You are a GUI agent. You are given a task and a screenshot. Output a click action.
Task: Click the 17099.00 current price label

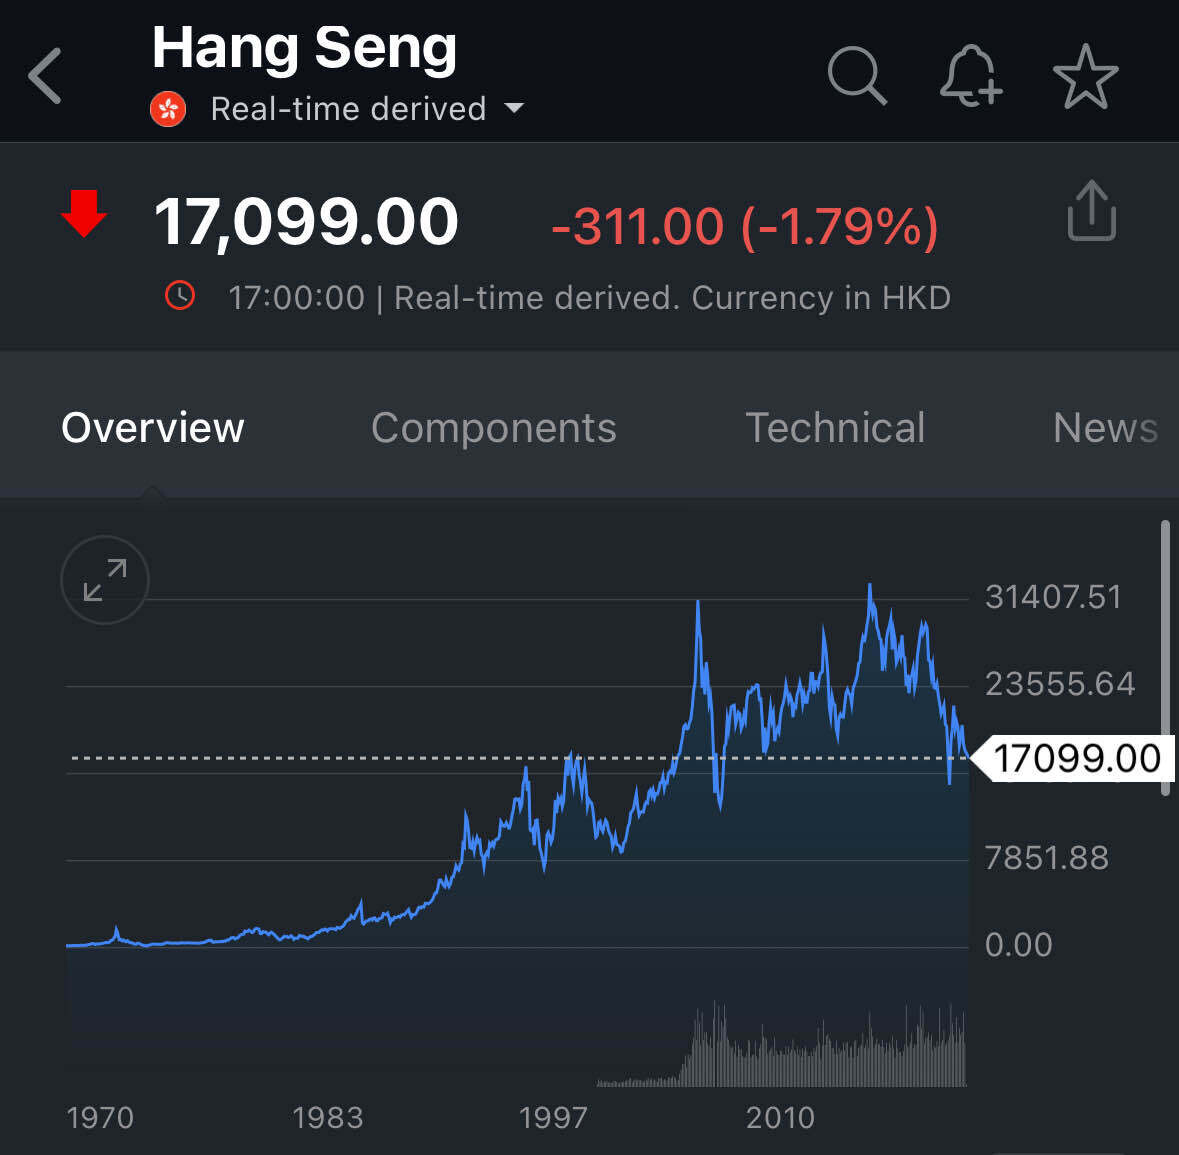[x=1076, y=758]
